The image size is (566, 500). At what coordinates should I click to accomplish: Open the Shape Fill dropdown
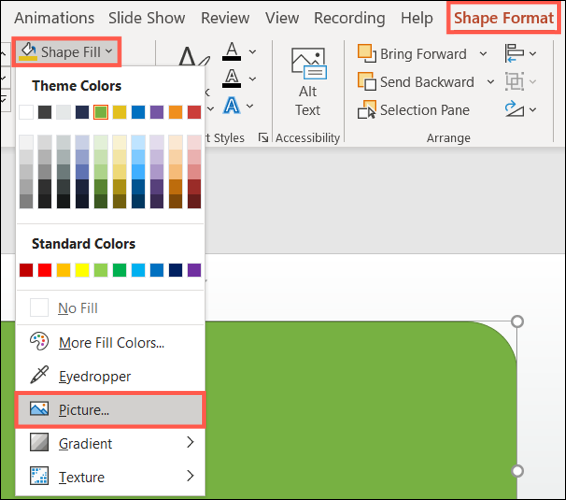click(x=66, y=52)
